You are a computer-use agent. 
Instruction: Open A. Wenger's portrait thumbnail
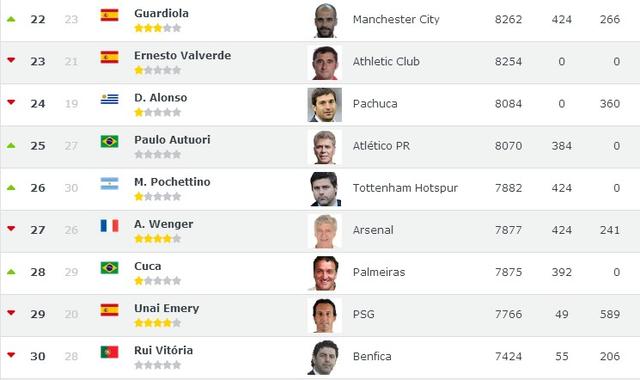325,231
